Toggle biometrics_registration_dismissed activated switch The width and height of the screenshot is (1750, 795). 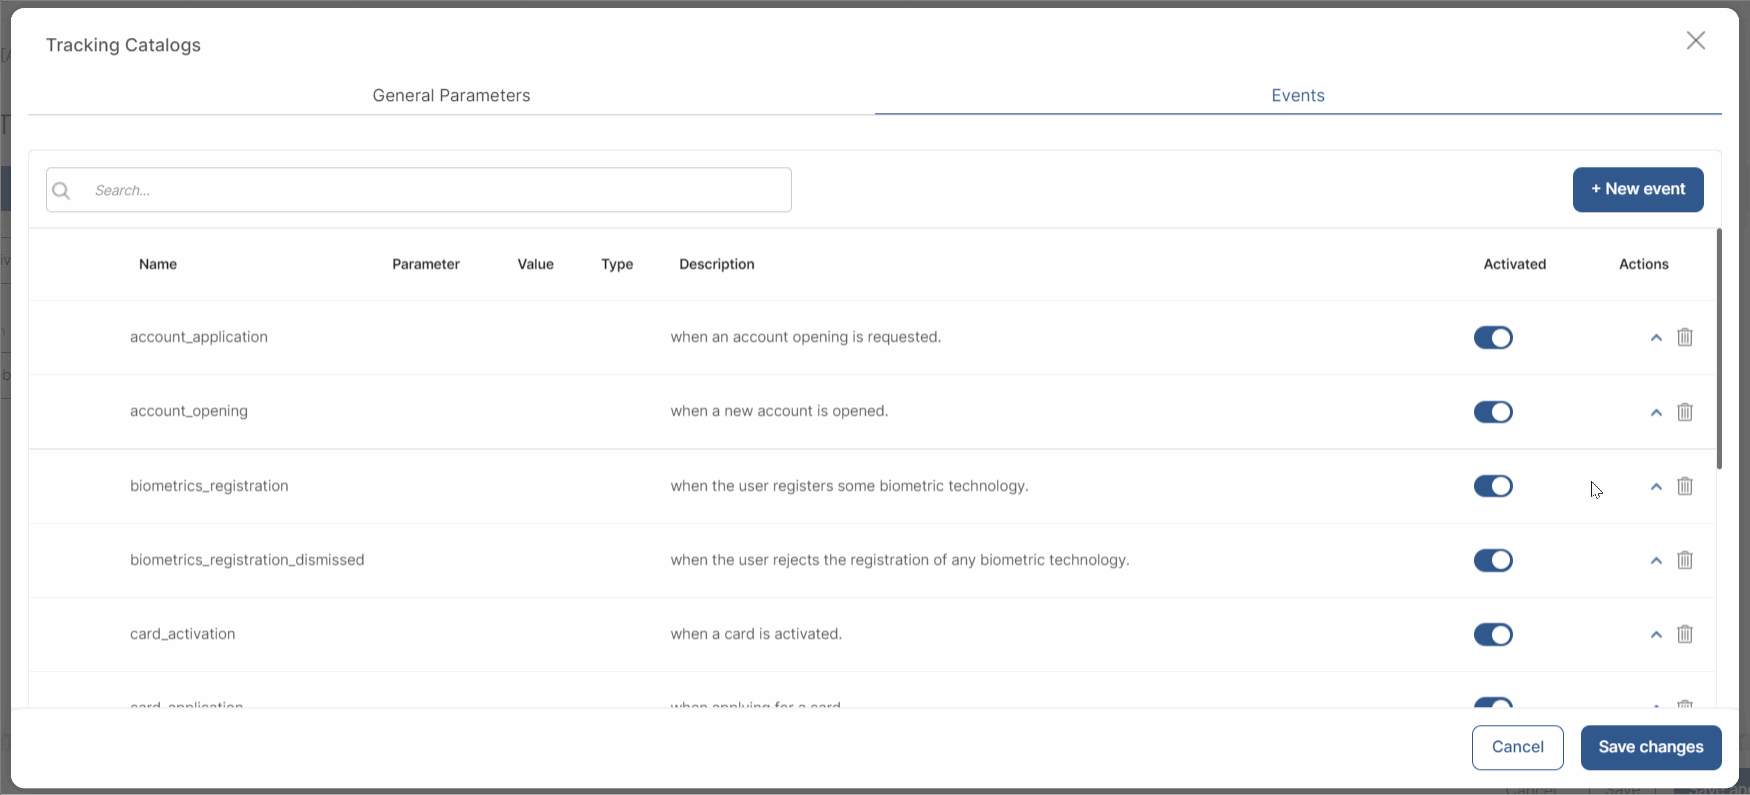(x=1493, y=560)
